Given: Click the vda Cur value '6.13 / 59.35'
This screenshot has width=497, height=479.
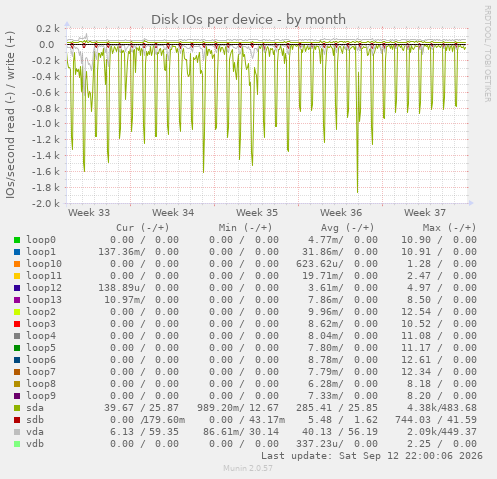Looking at the screenshot, I should click(x=144, y=432).
